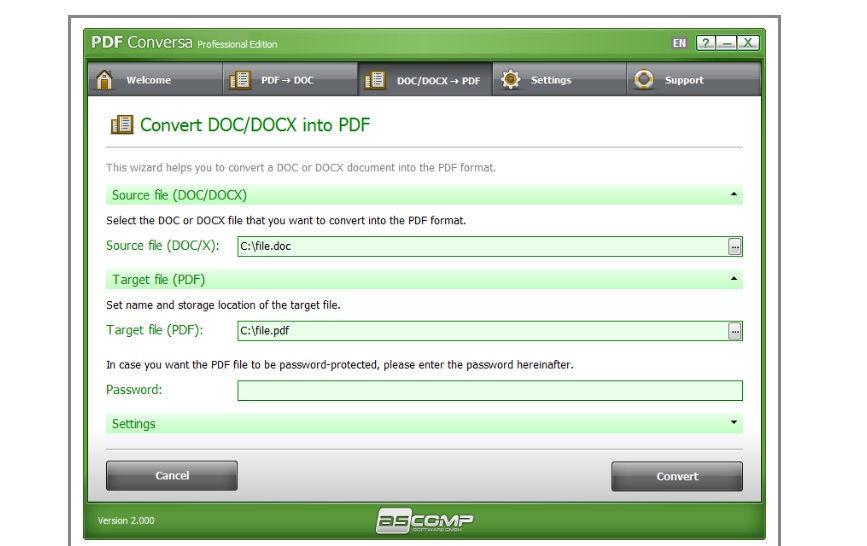867x546 pixels.
Task: Click the Convert button
Action: point(677,476)
